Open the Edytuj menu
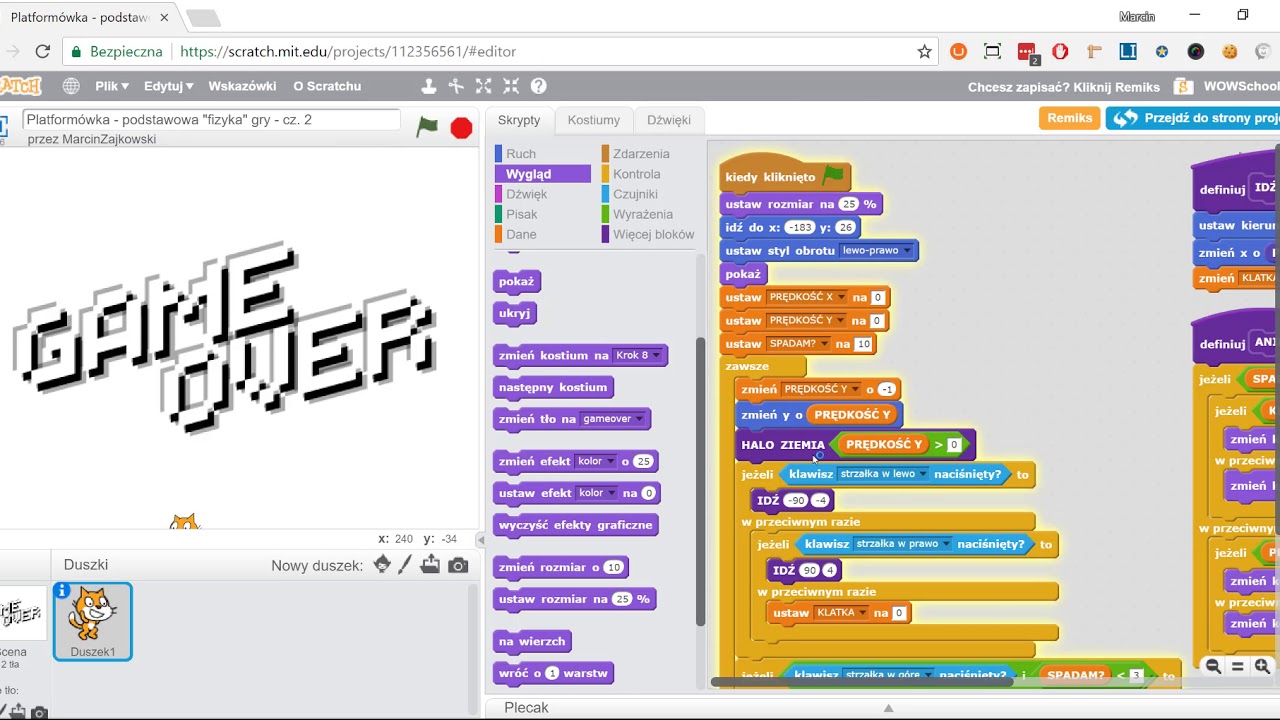 point(168,86)
